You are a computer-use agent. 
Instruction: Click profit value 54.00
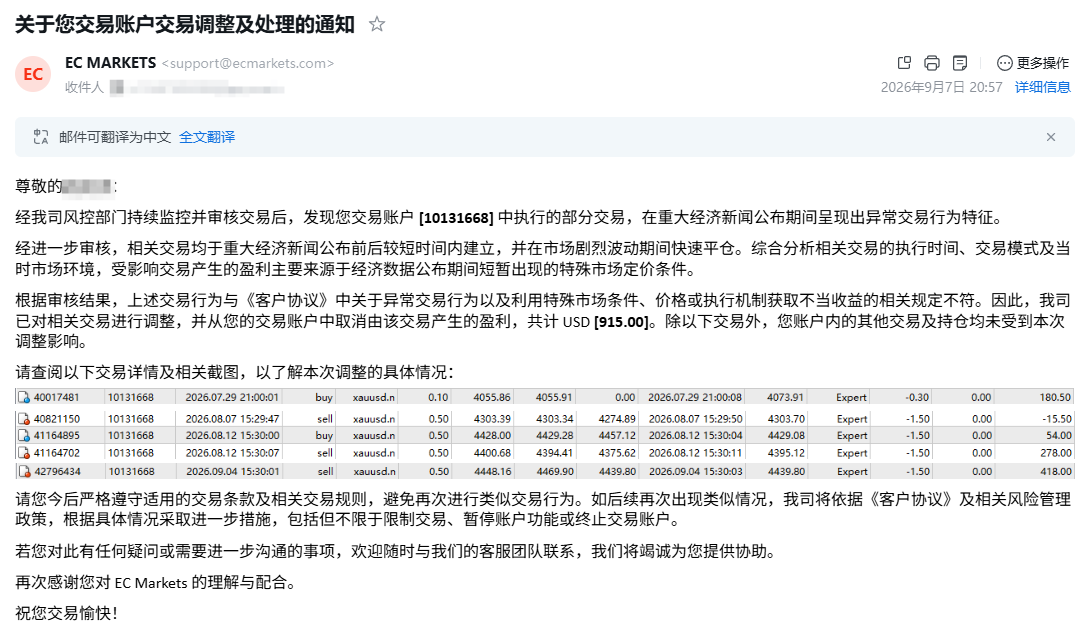point(1059,436)
